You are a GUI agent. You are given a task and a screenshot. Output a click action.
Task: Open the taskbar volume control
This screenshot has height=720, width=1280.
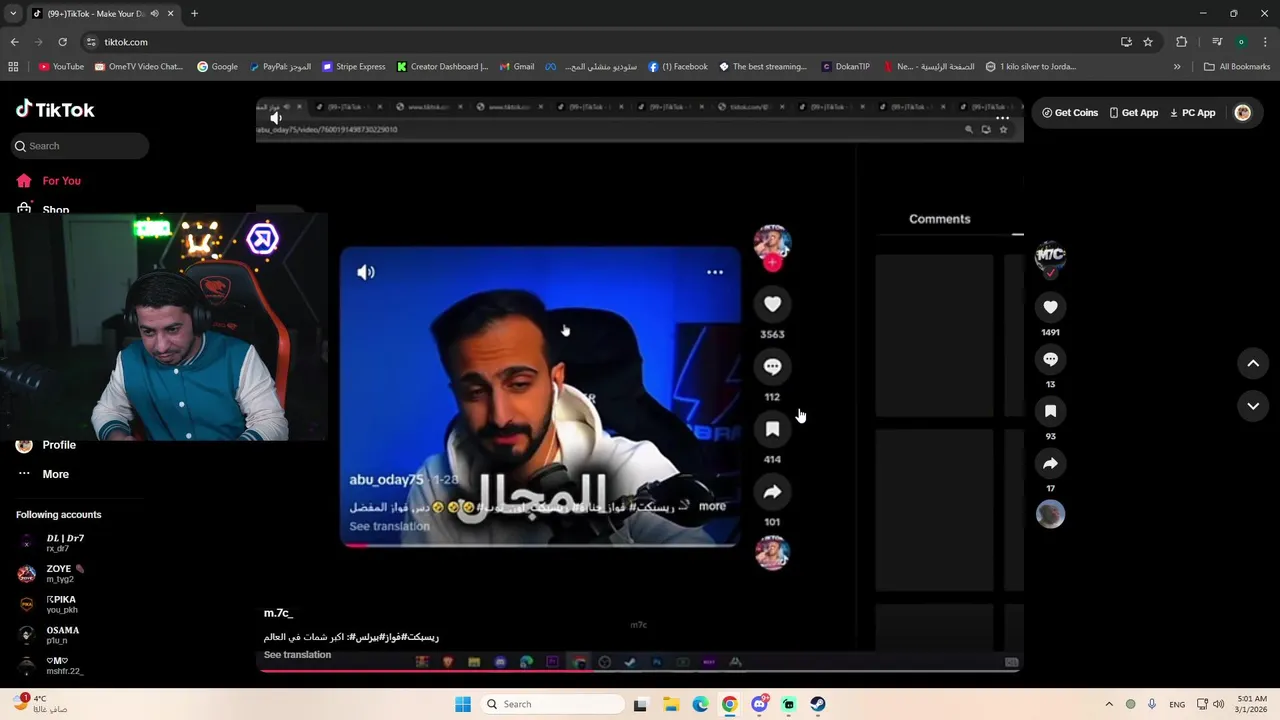click(x=1218, y=704)
